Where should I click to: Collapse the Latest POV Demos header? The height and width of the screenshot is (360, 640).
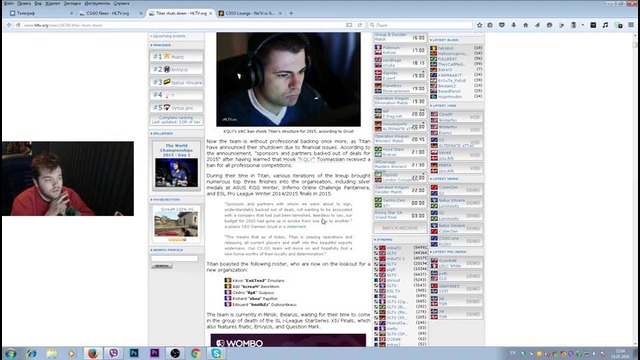click(x=449, y=252)
